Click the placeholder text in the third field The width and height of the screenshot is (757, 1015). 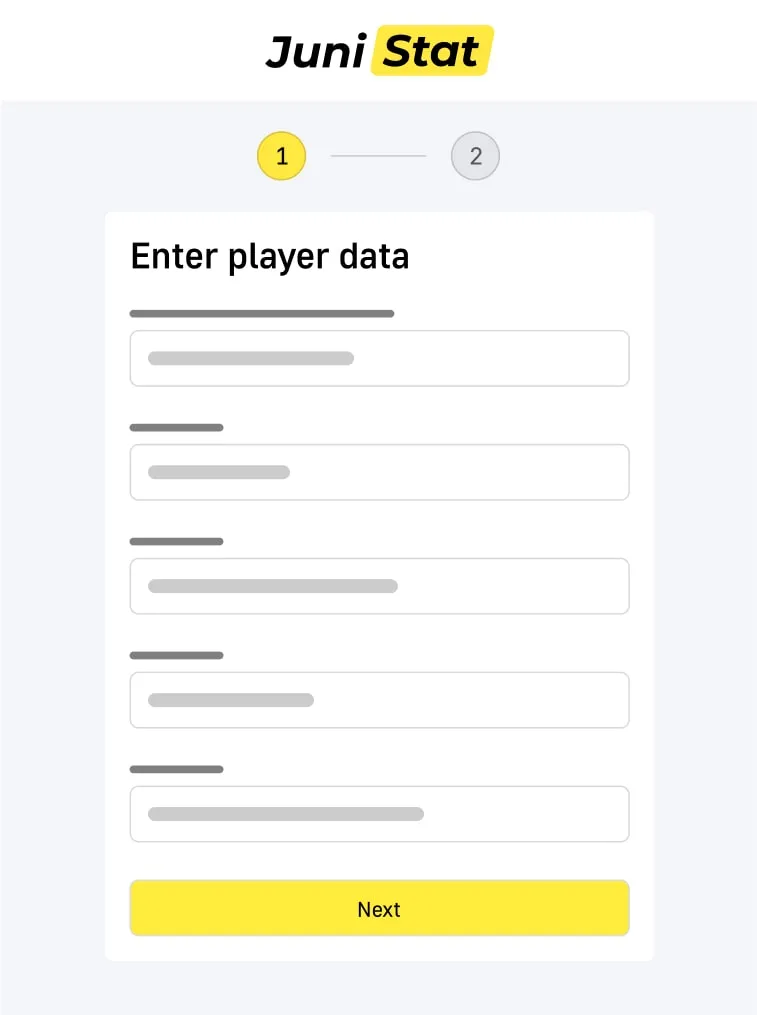(x=273, y=586)
